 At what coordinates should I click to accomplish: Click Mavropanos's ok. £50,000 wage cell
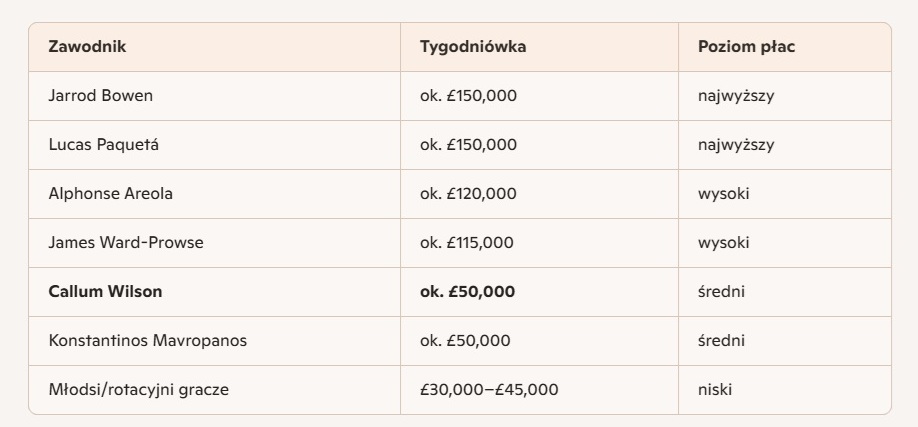click(465, 341)
